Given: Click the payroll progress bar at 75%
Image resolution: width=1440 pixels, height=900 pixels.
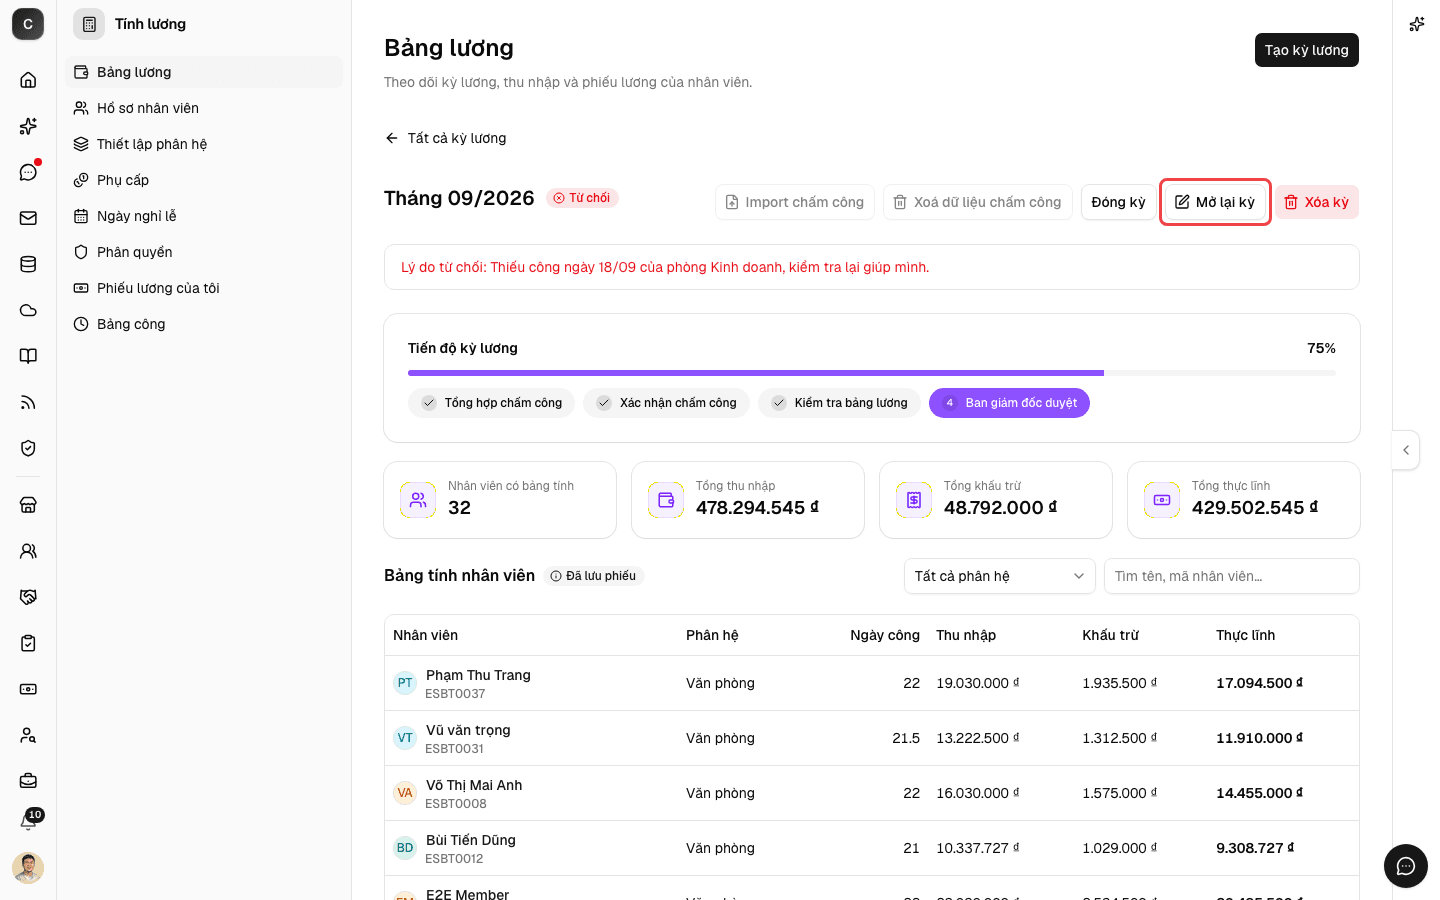Looking at the screenshot, I should pos(872,373).
